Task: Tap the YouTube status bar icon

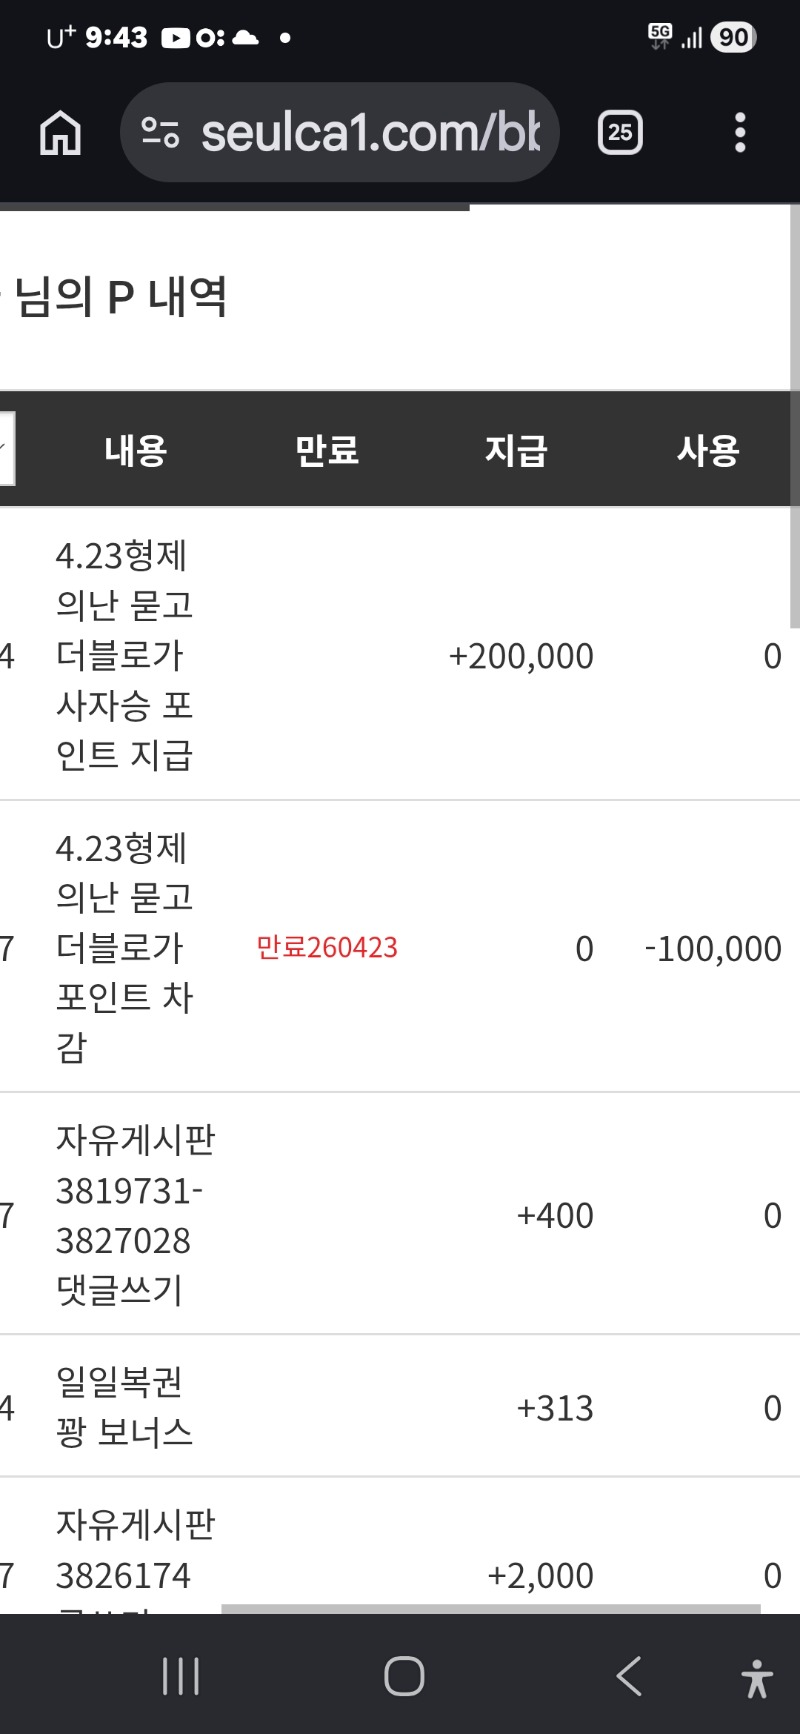Action: (176, 38)
